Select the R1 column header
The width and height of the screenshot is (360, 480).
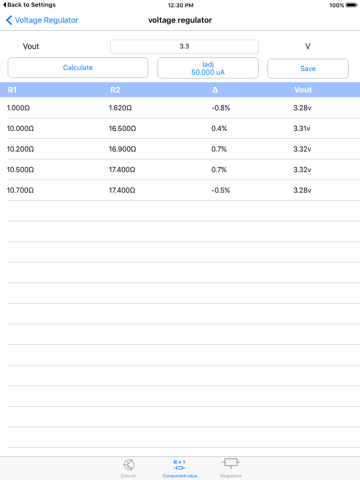12,90
